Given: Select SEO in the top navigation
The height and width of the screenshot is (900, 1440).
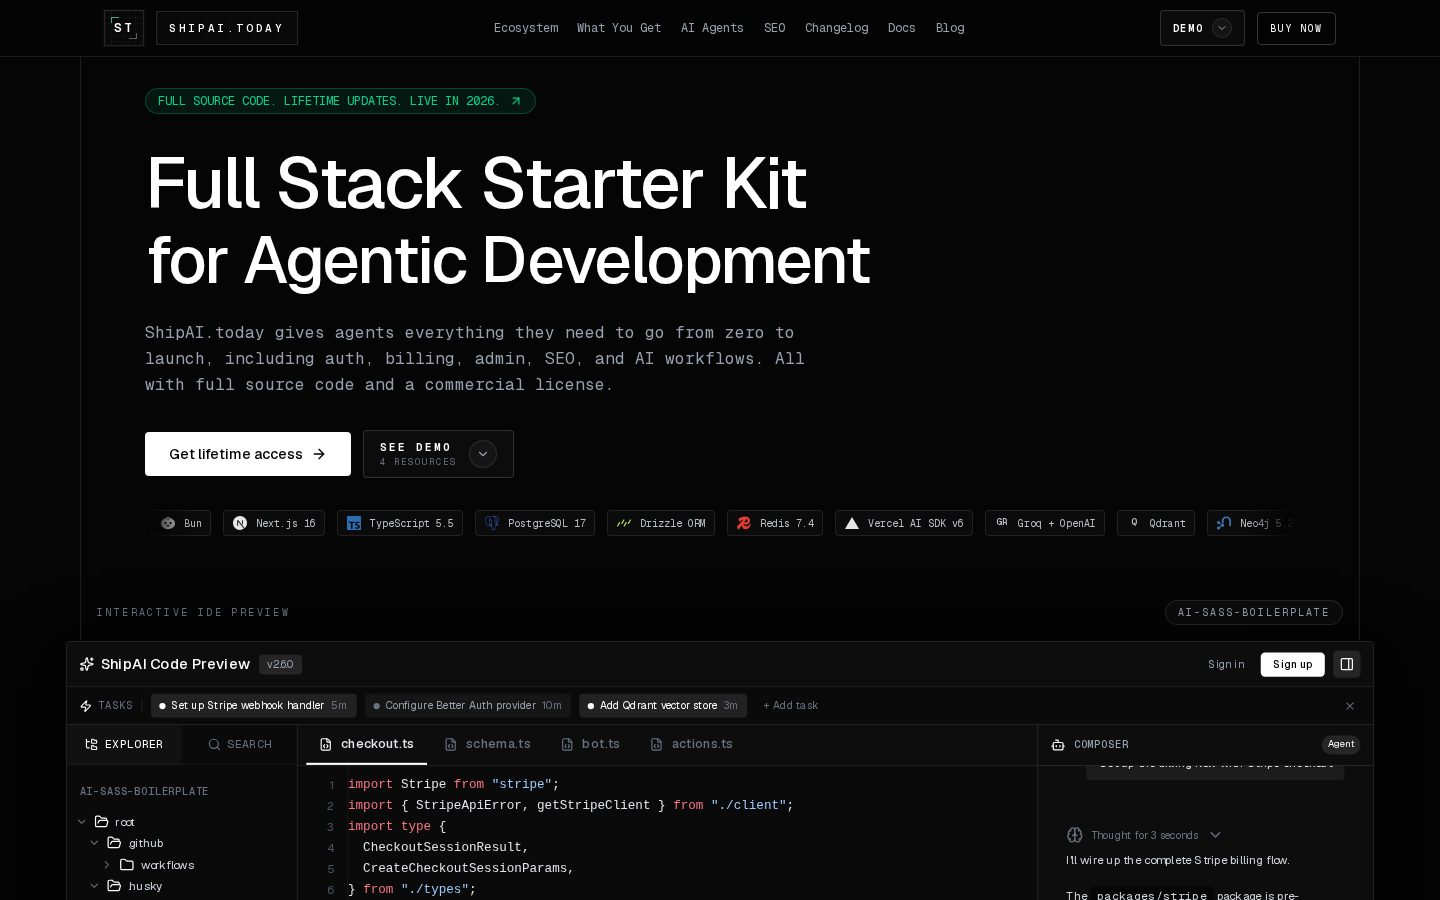Looking at the screenshot, I should pyautogui.click(x=775, y=28).
